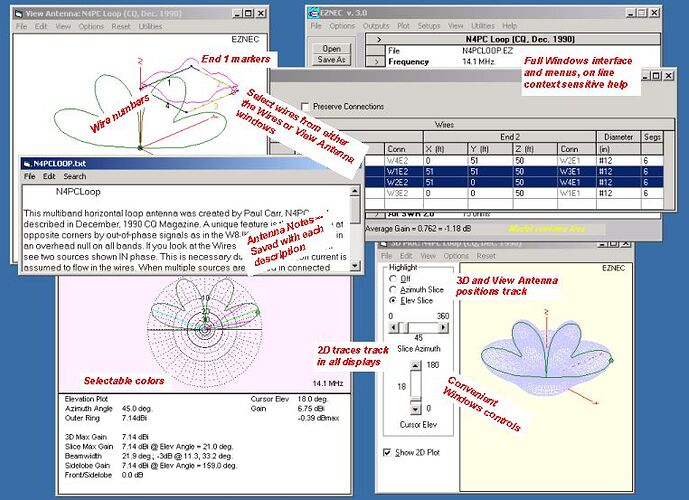Click the EZNEC v. 3.0 title bar icon
The width and height of the screenshot is (689, 500).
coord(313,13)
